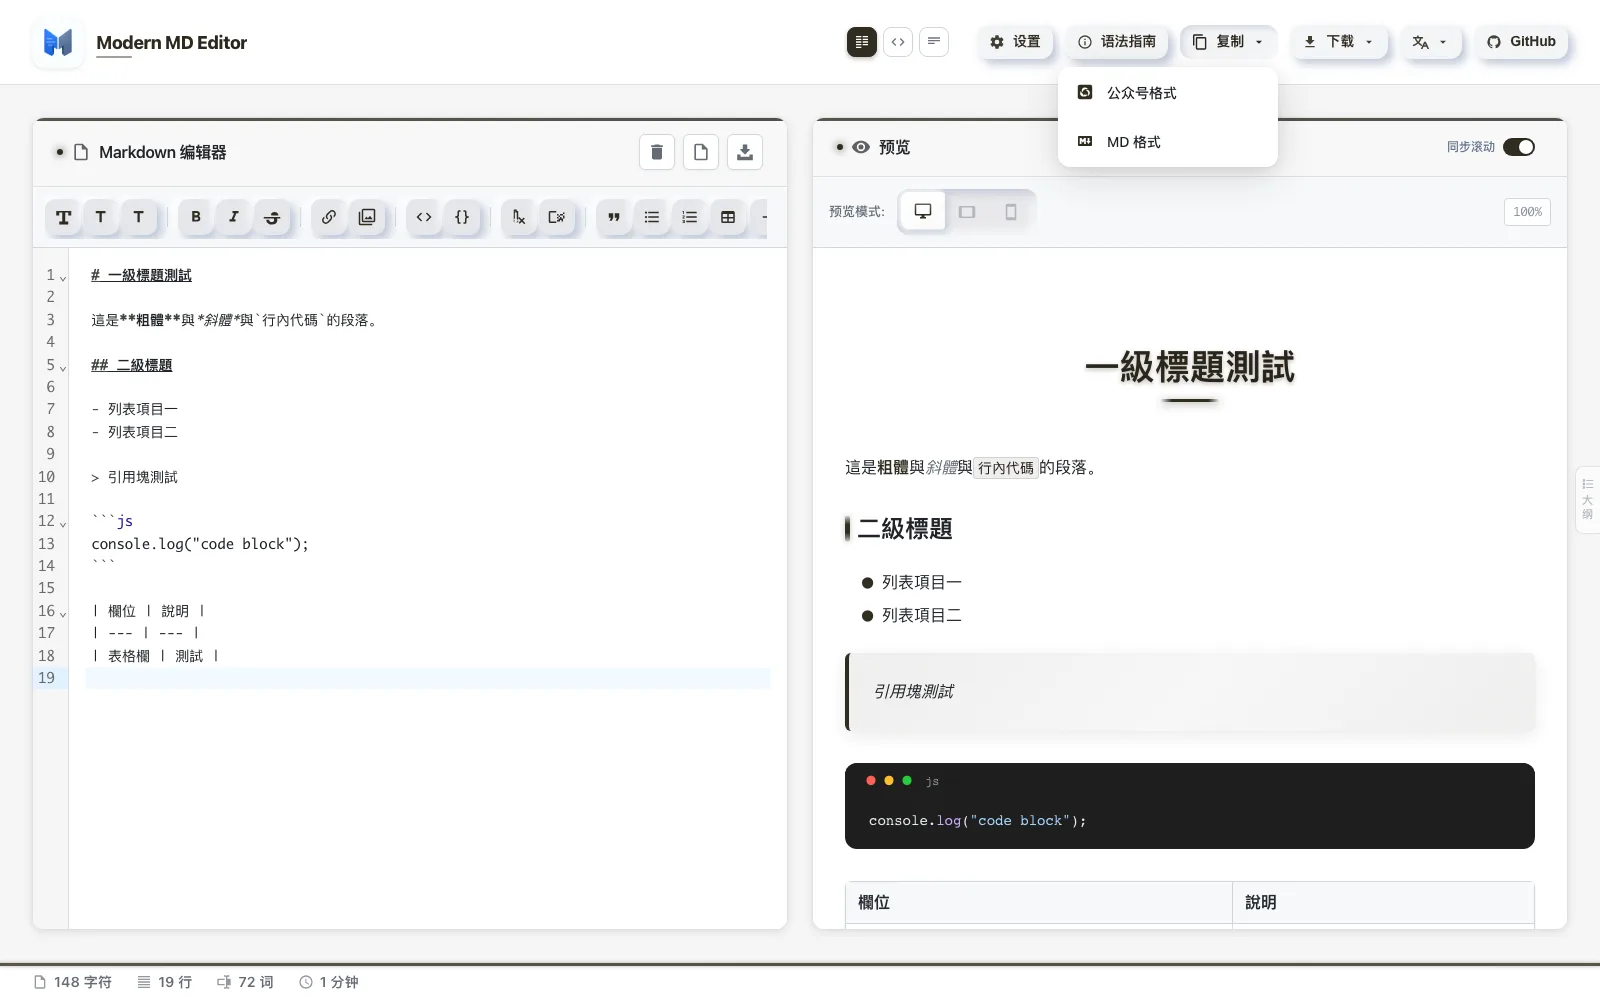Toggle the 同步滚动 sync scroll switch
This screenshot has height=1000, width=1600.
tap(1519, 147)
